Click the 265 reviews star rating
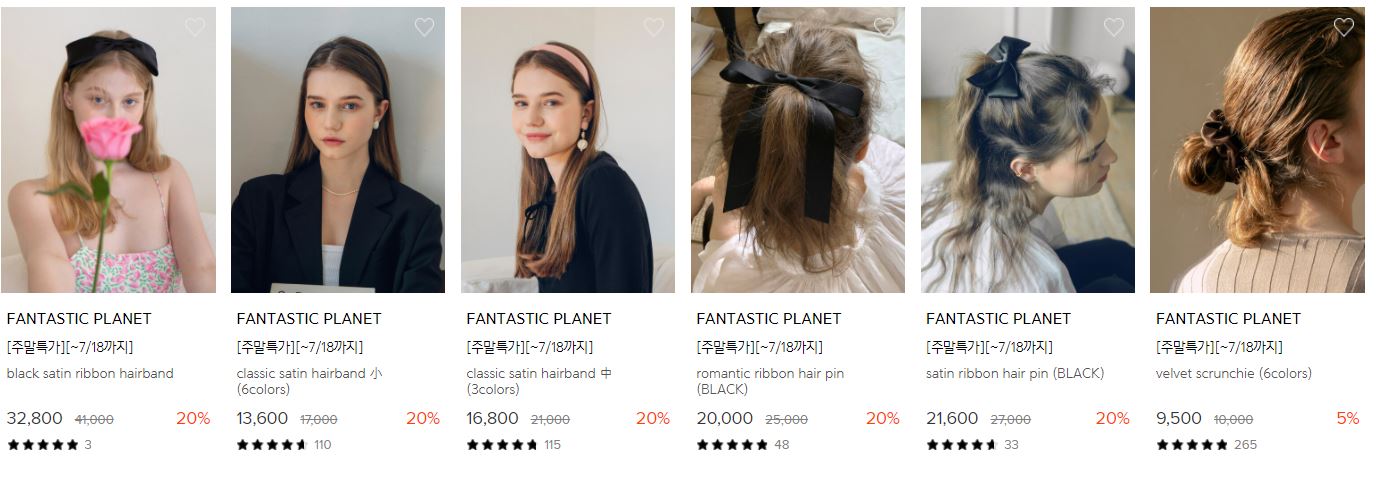 (x=1206, y=445)
